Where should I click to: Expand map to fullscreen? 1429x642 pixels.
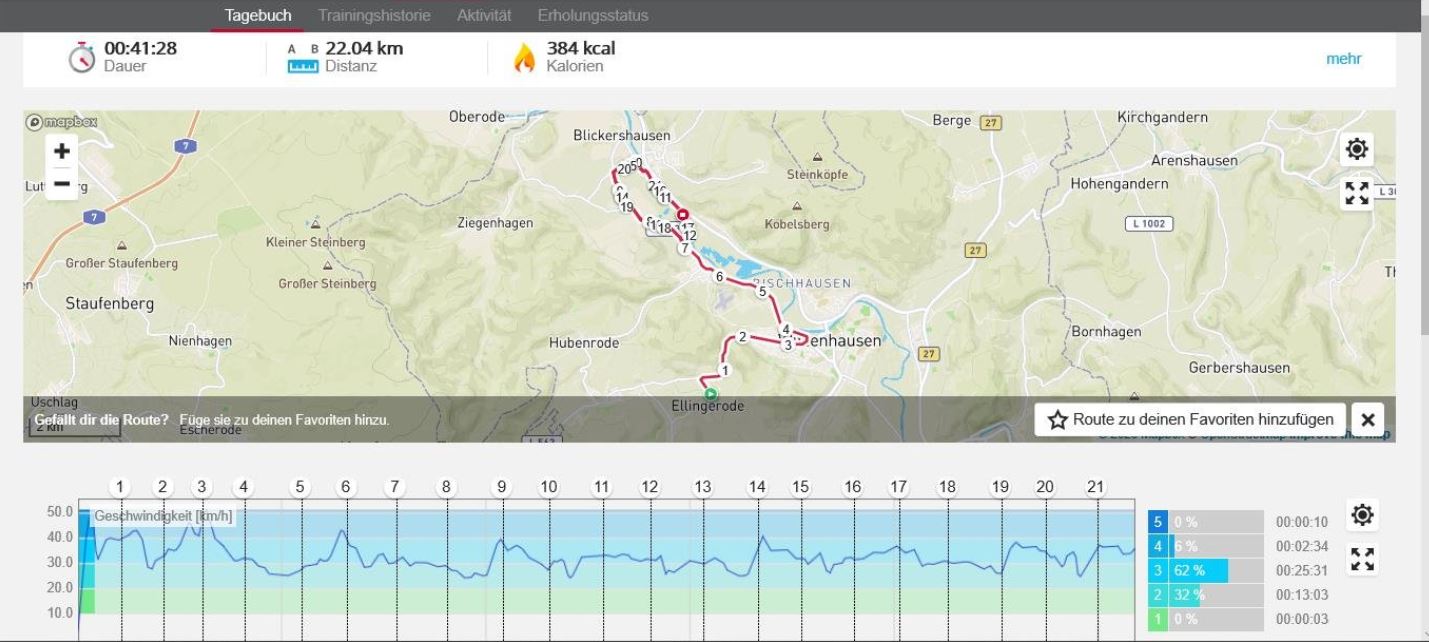pos(1356,193)
